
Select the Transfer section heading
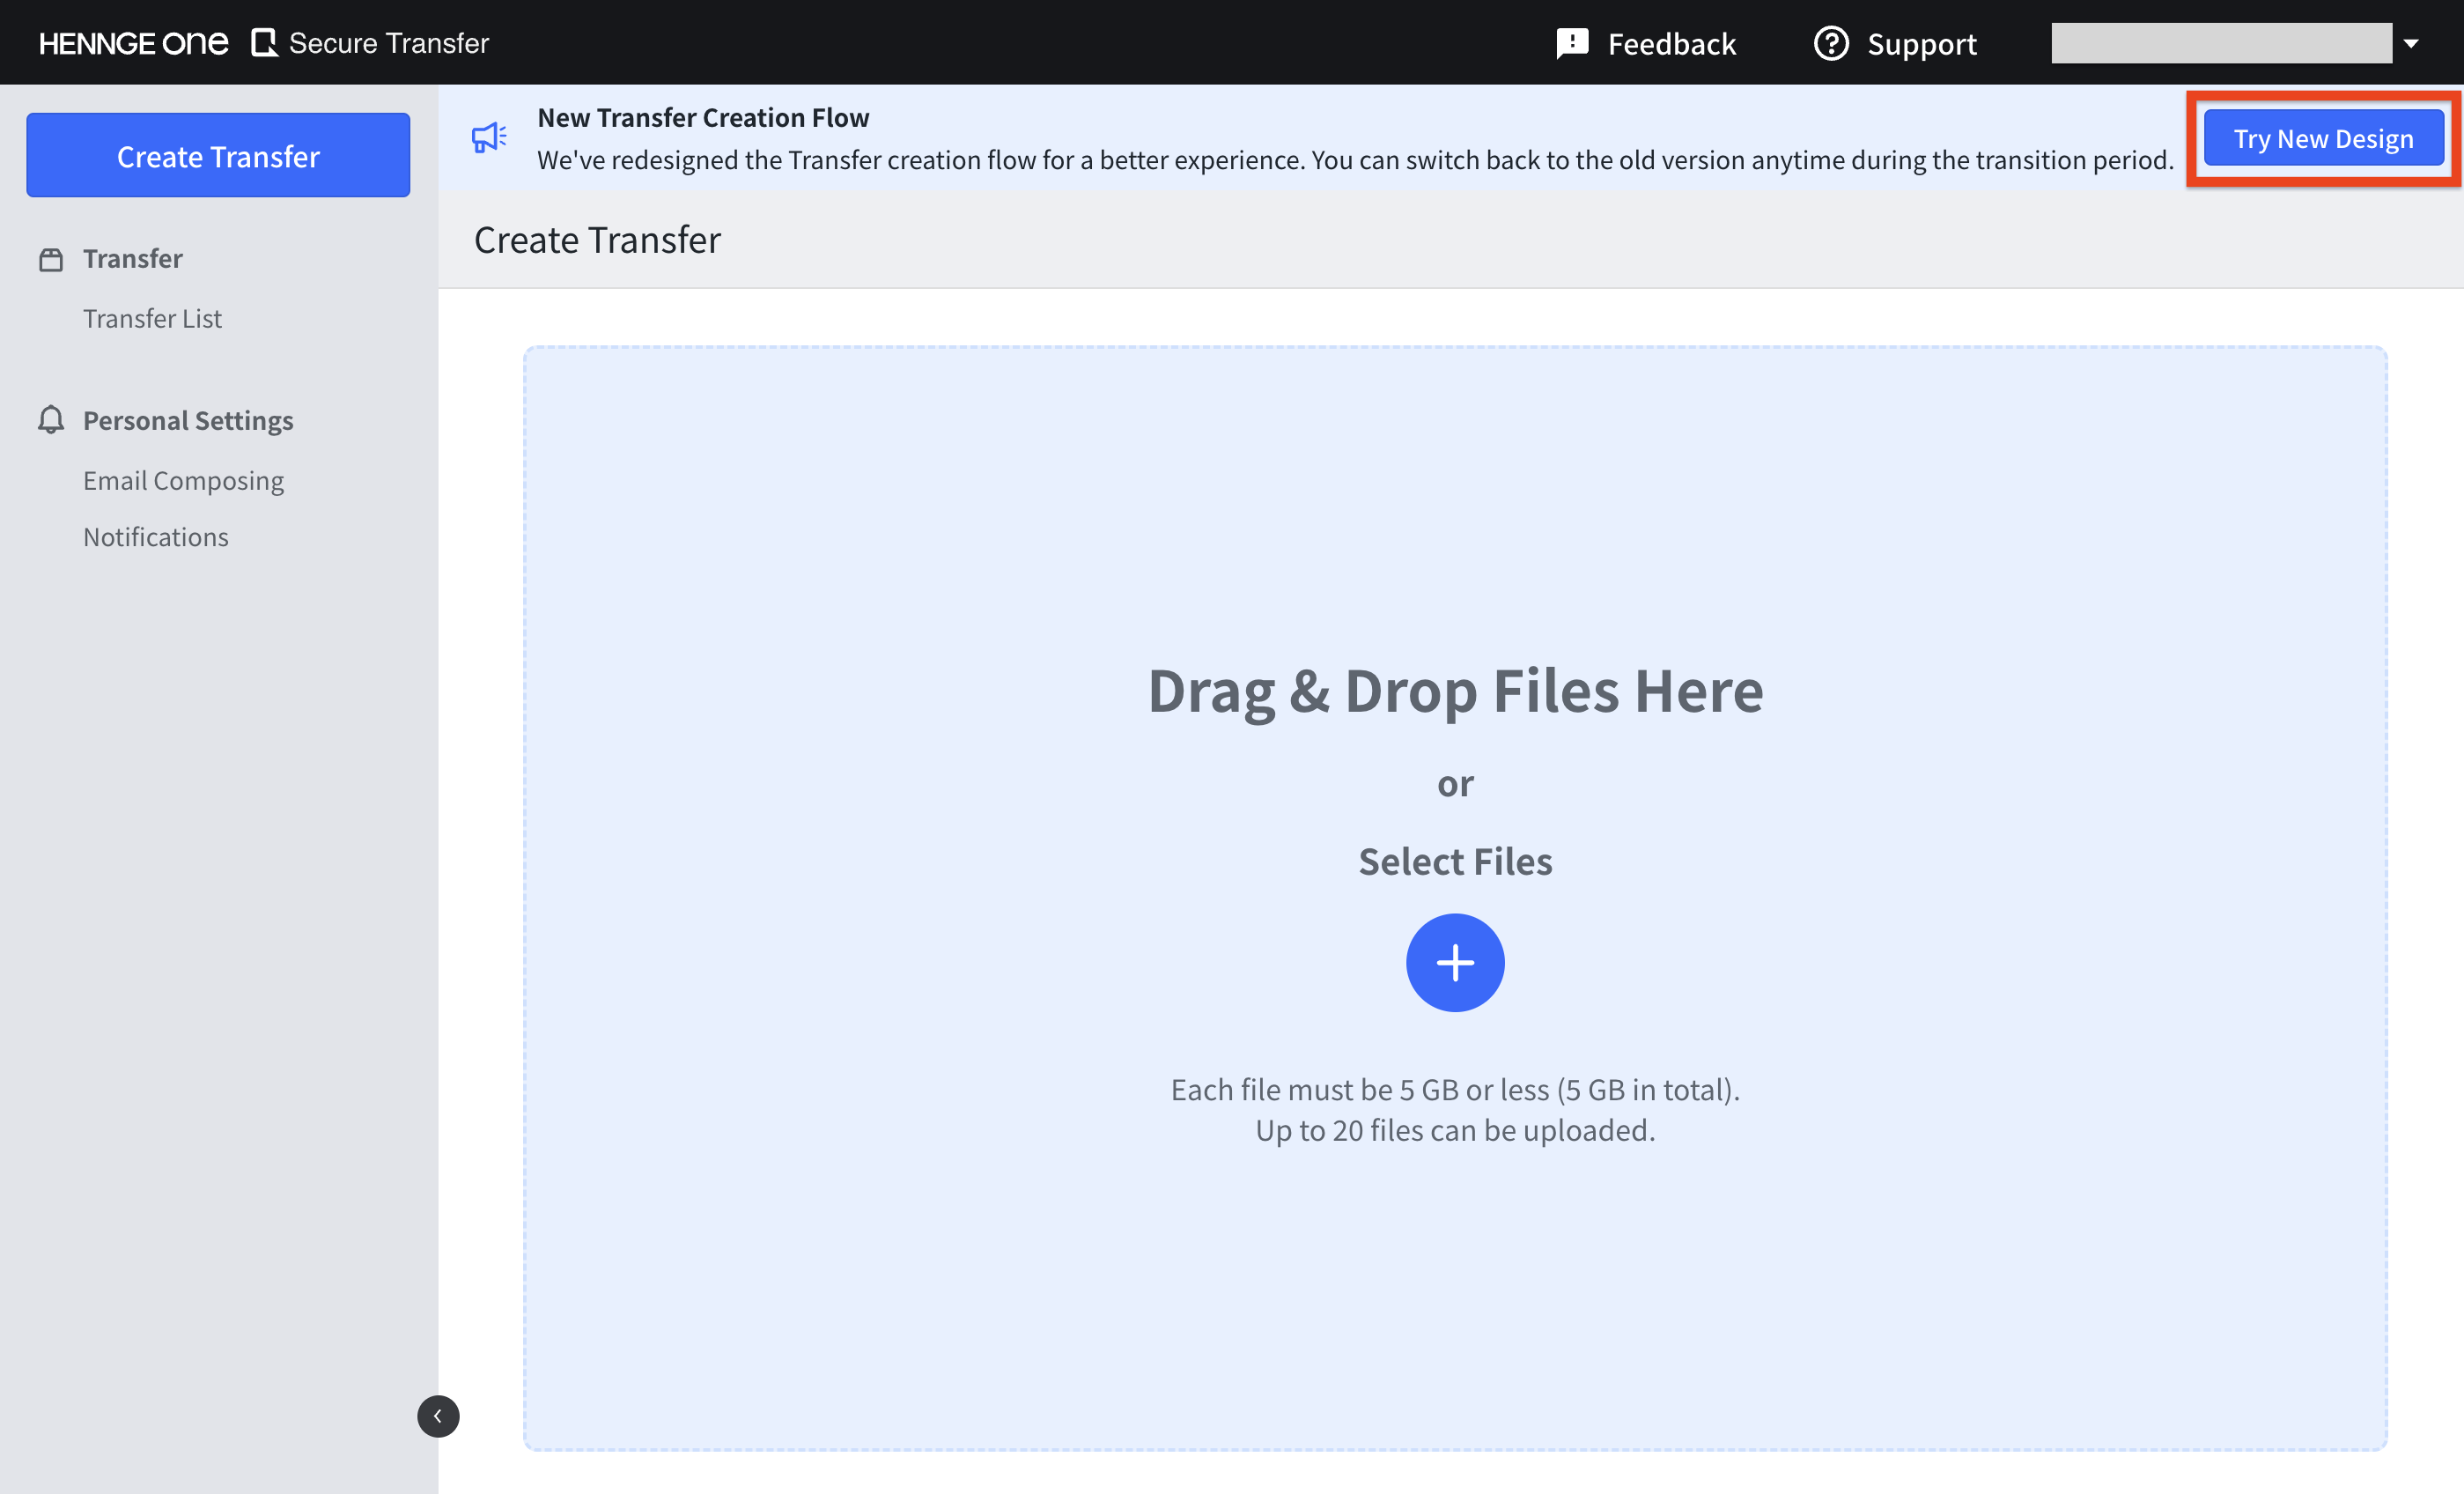[133, 257]
